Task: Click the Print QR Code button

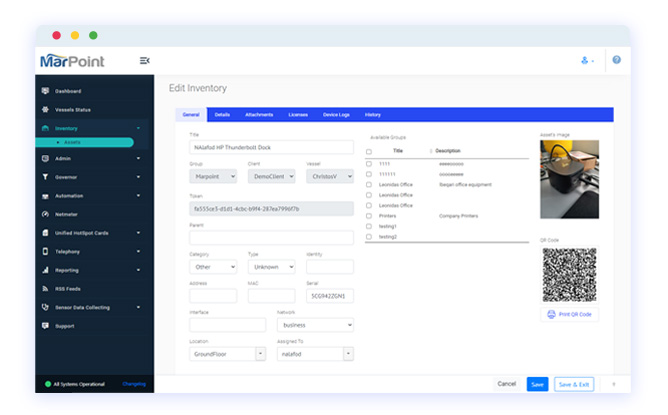Action: (x=569, y=314)
